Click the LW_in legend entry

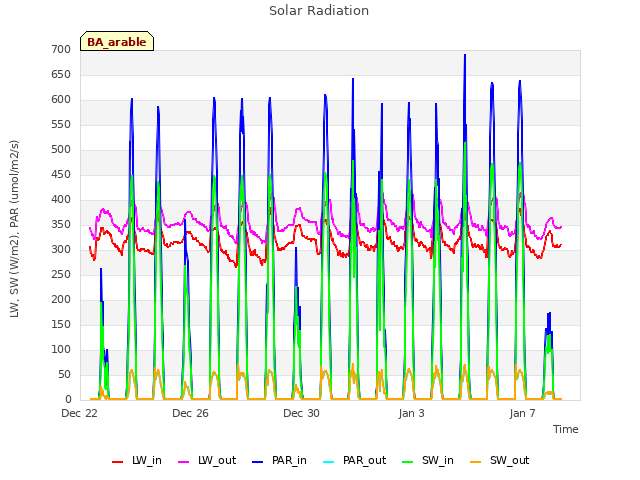137,461
